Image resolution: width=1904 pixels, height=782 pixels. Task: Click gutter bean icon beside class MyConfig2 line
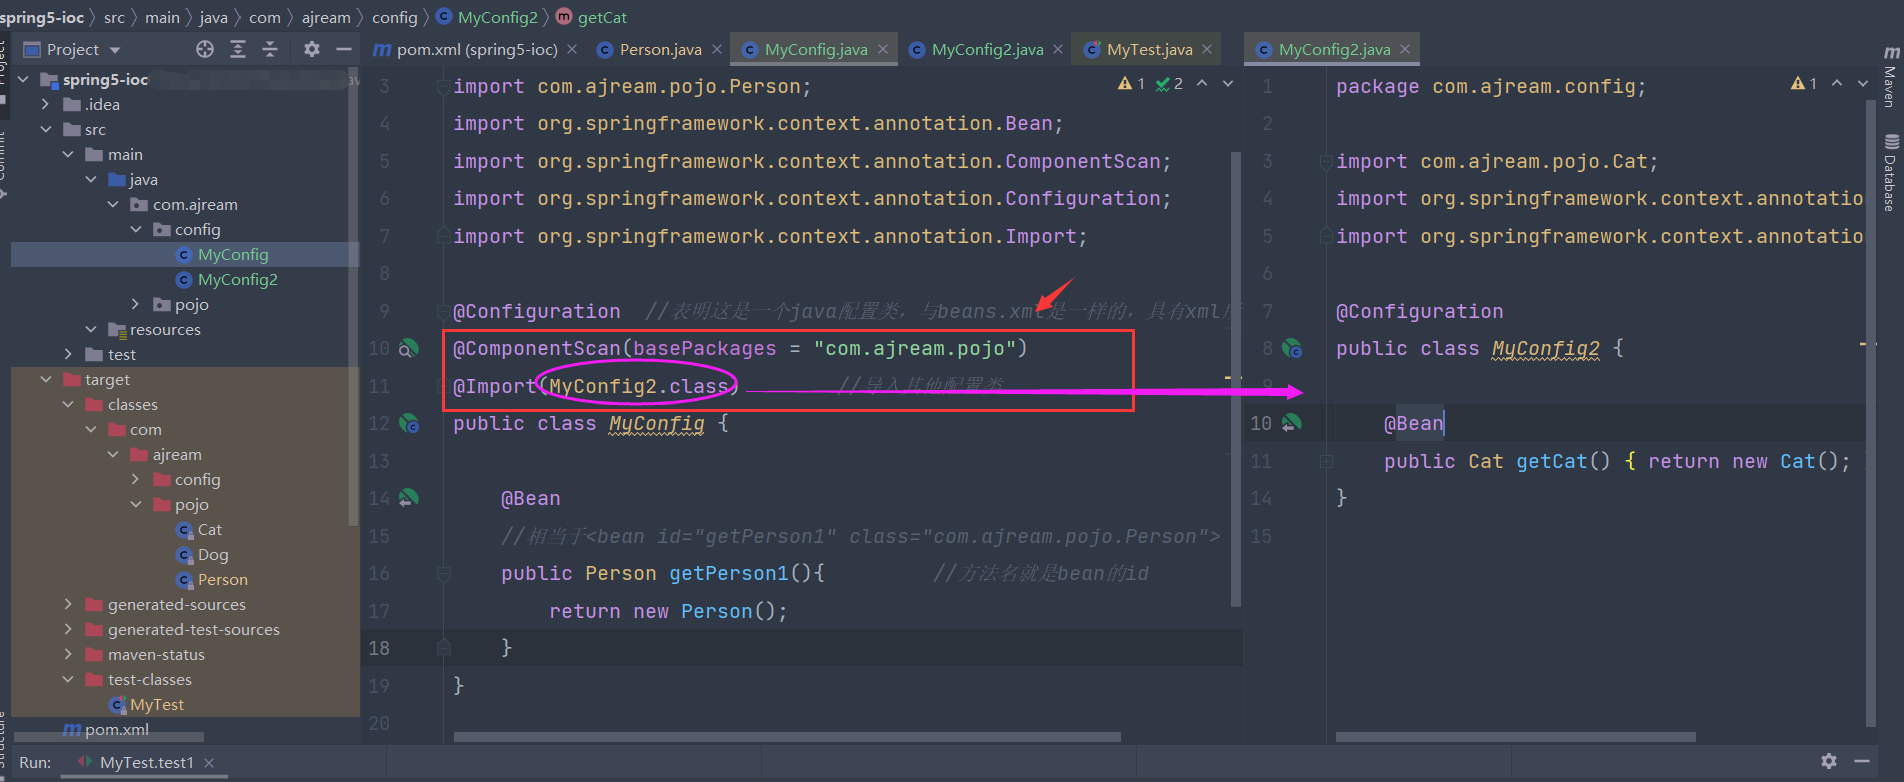click(x=1292, y=348)
